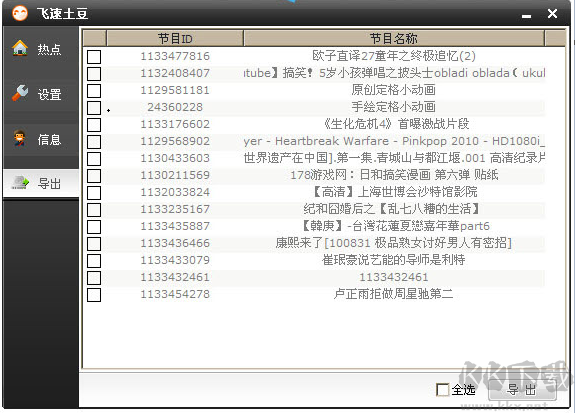575x413 pixels.
Task: Check the box for ID 1133477816
Action: [x=94, y=57]
